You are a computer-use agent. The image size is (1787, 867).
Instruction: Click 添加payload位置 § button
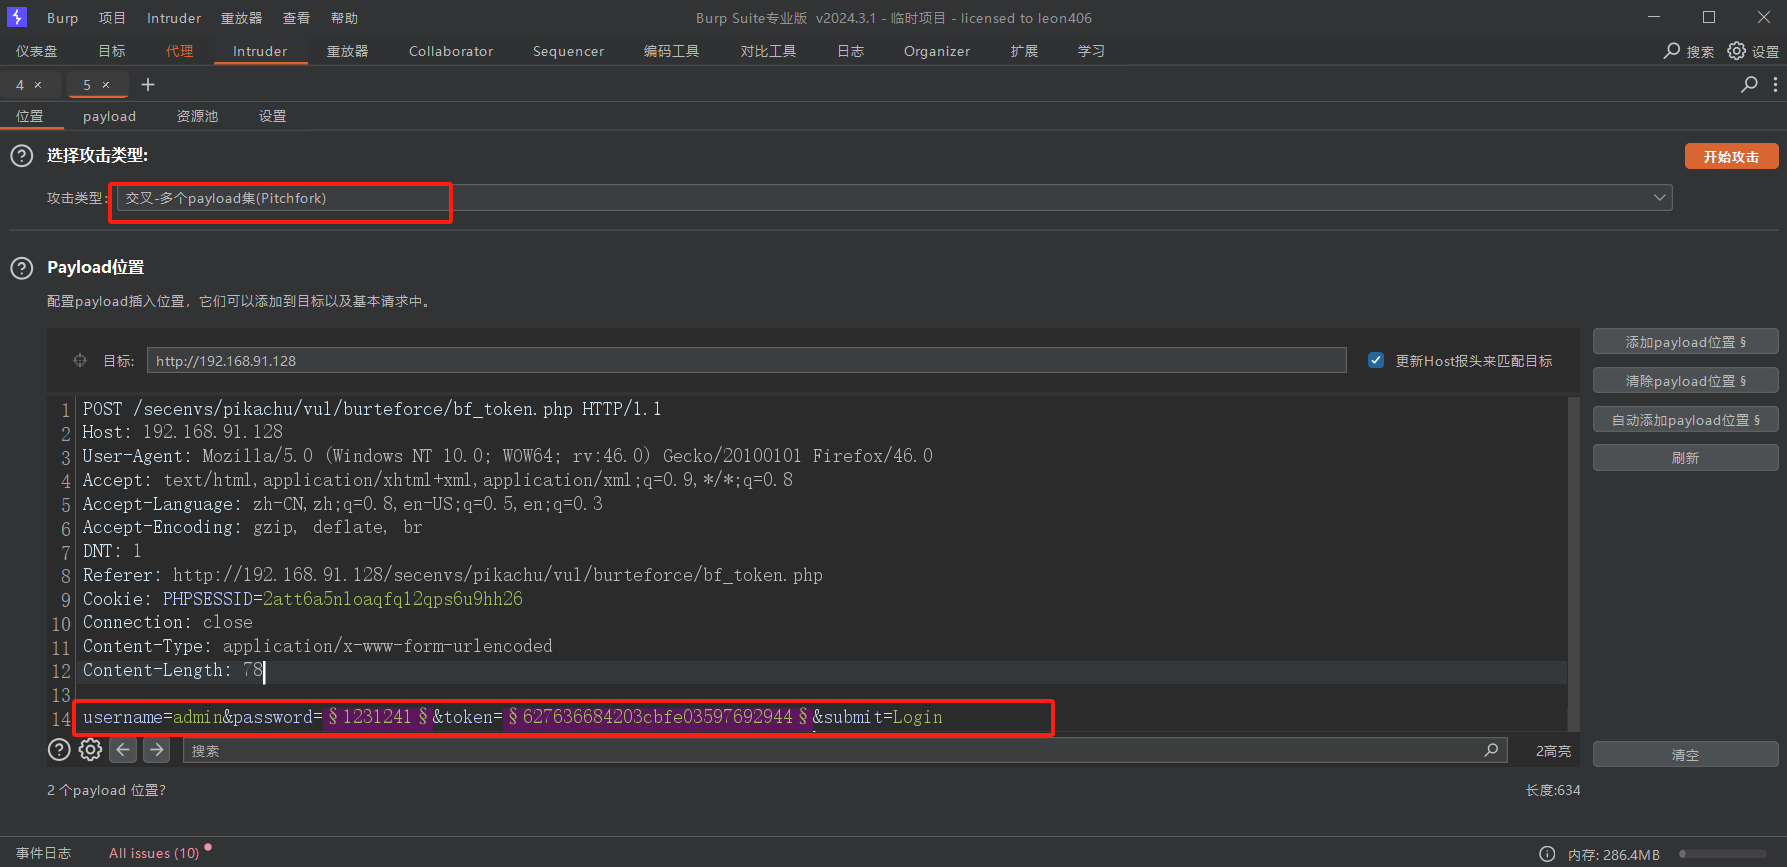1685,342
